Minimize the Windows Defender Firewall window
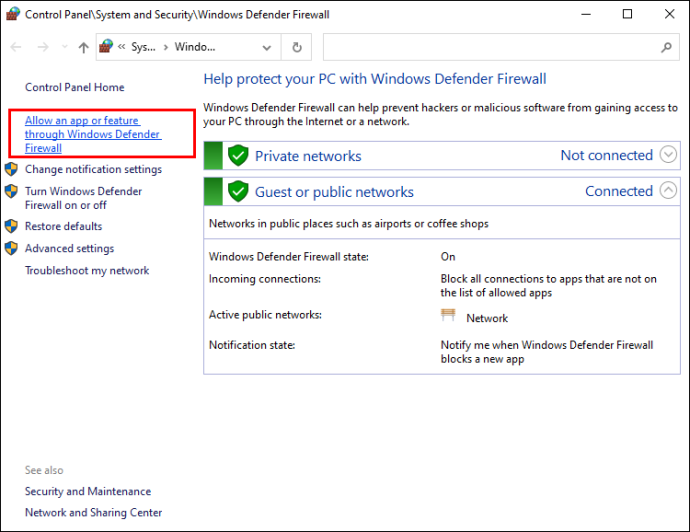The image size is (690, 532). click(x=586, y=14)
